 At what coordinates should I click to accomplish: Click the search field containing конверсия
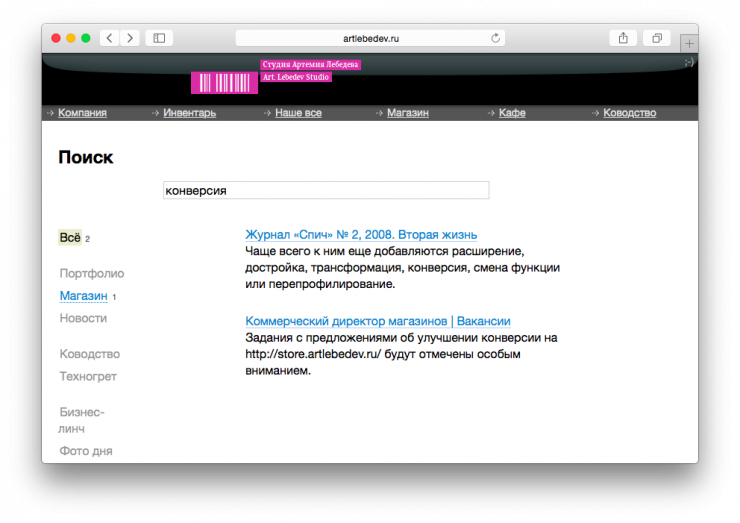pos(326,190)
